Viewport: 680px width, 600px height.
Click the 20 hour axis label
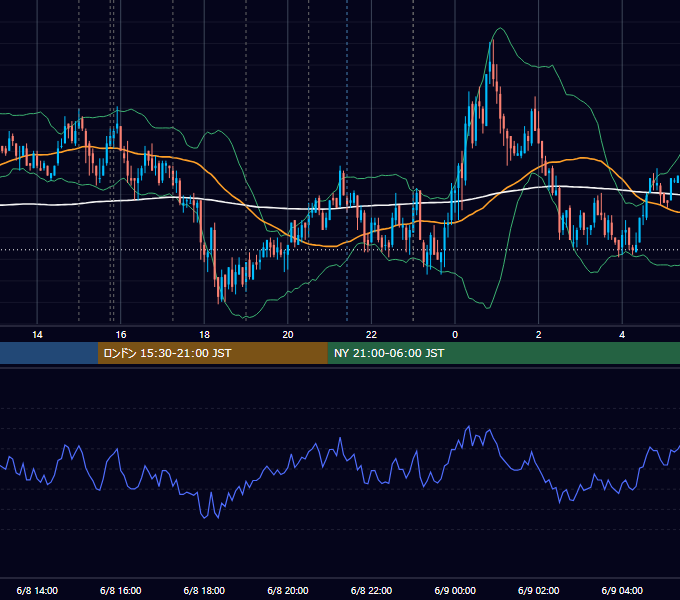pos(288,335)
